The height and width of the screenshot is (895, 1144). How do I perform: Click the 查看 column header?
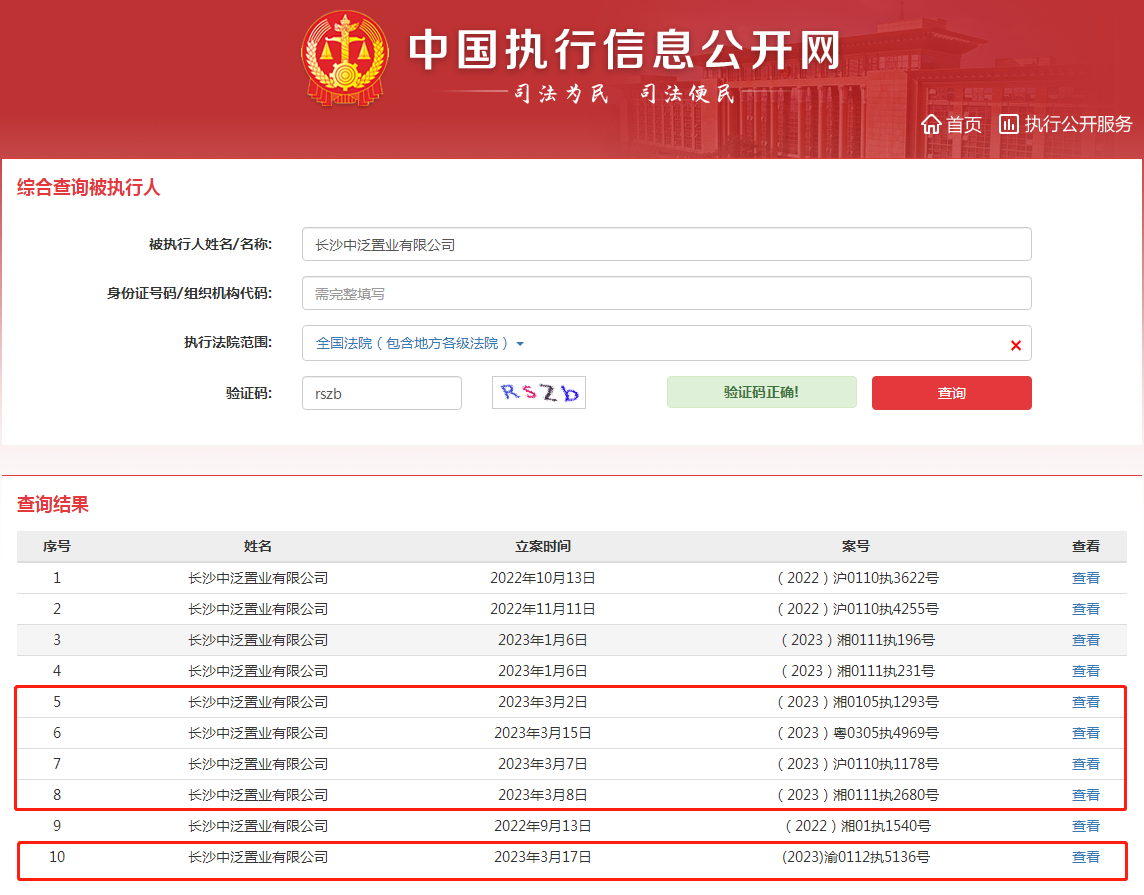coord(1085,546)
